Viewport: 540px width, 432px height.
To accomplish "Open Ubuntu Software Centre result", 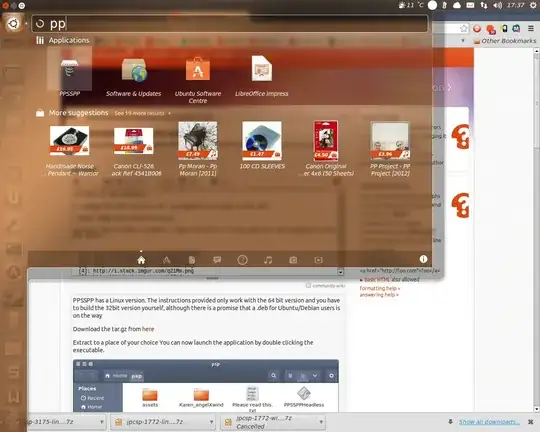I will (198, 80).
